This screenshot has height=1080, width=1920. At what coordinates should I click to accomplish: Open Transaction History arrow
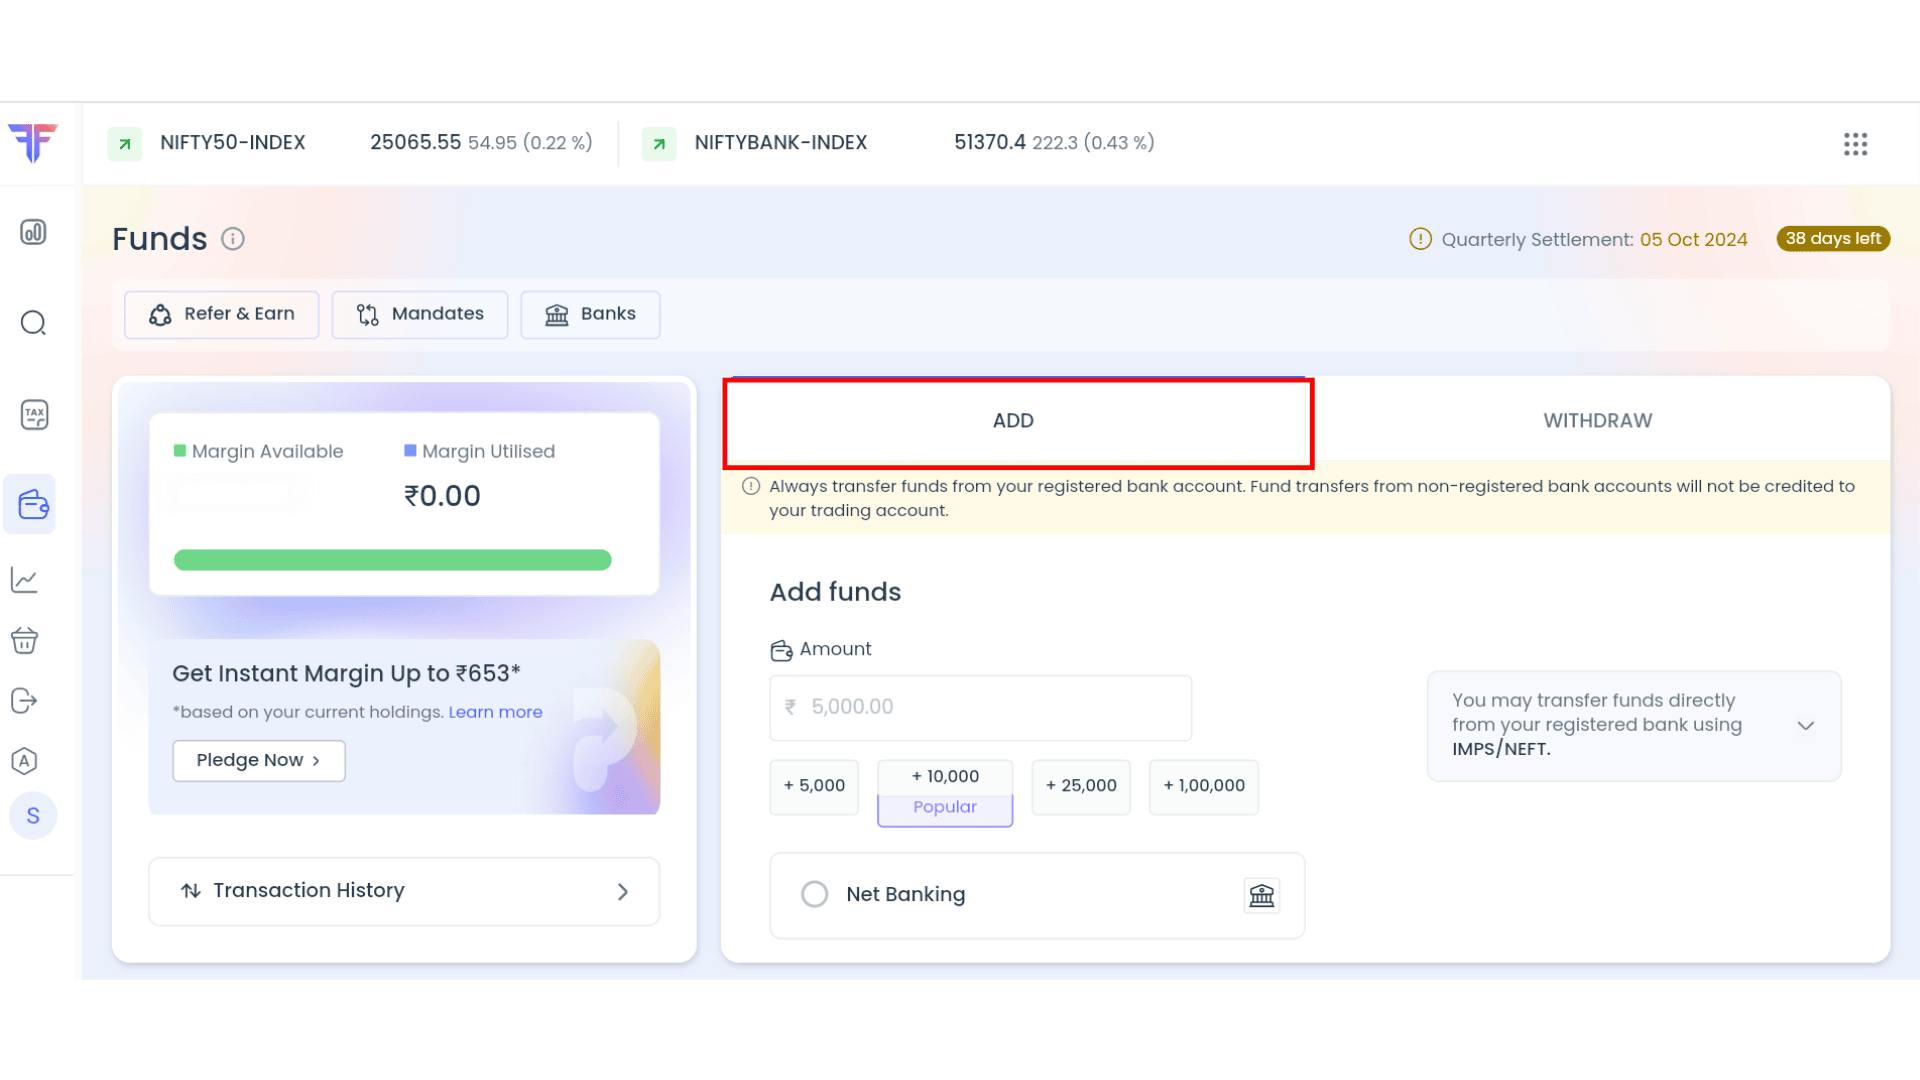click(x=622, y=891)
